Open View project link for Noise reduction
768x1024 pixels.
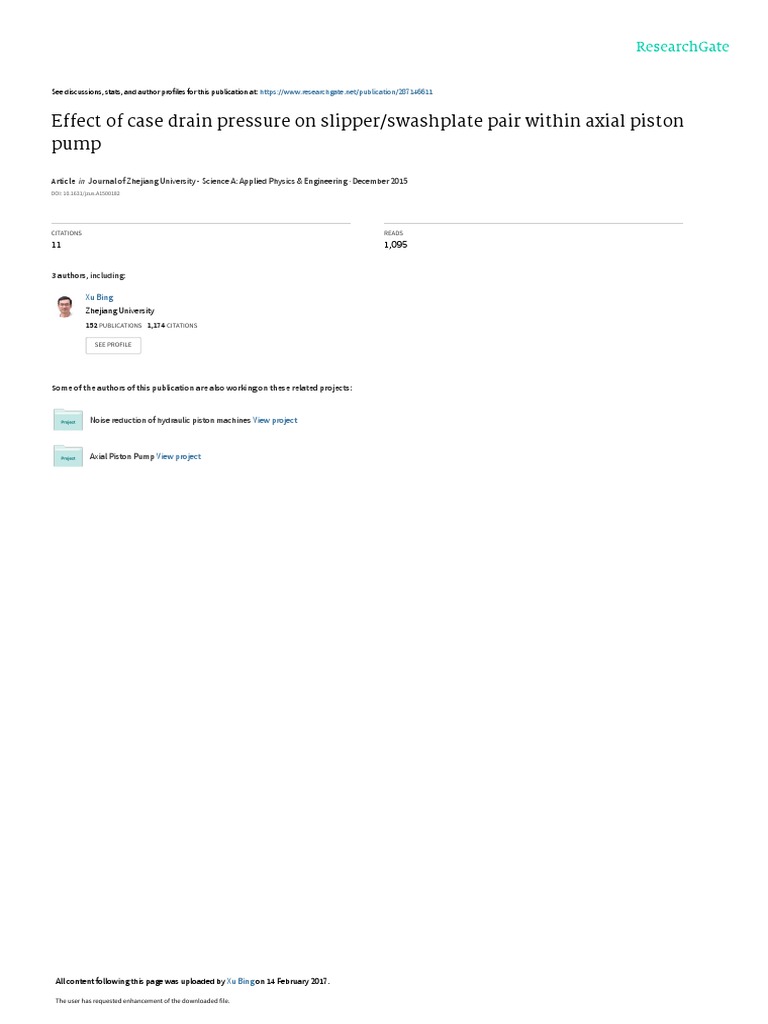(275, 421)
